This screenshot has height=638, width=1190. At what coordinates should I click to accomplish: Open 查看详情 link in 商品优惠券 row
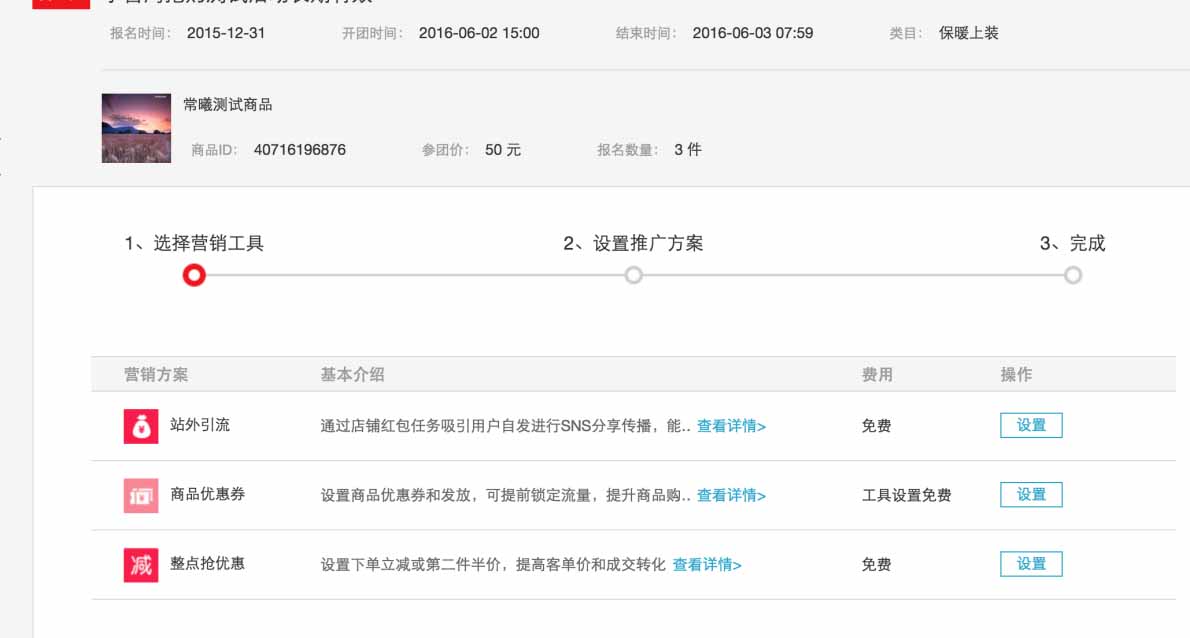pyautogui.click(x=732, y=495)
